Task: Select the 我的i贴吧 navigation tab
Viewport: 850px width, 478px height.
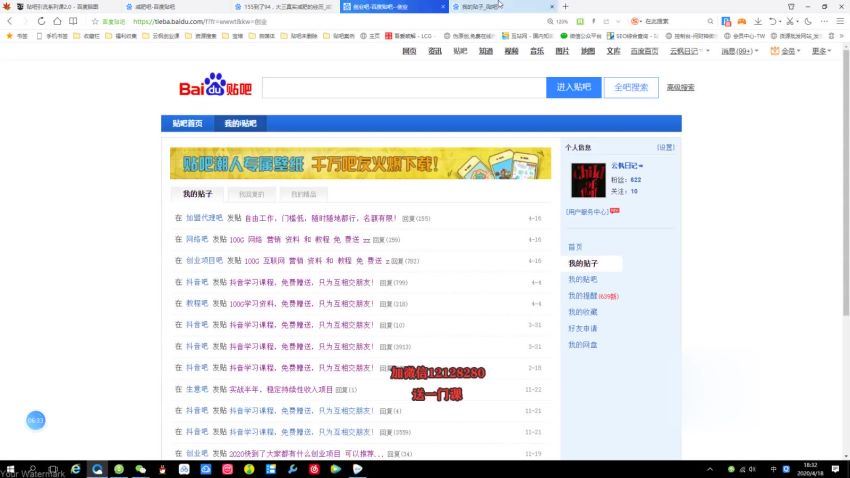Action: coord(240,124)
